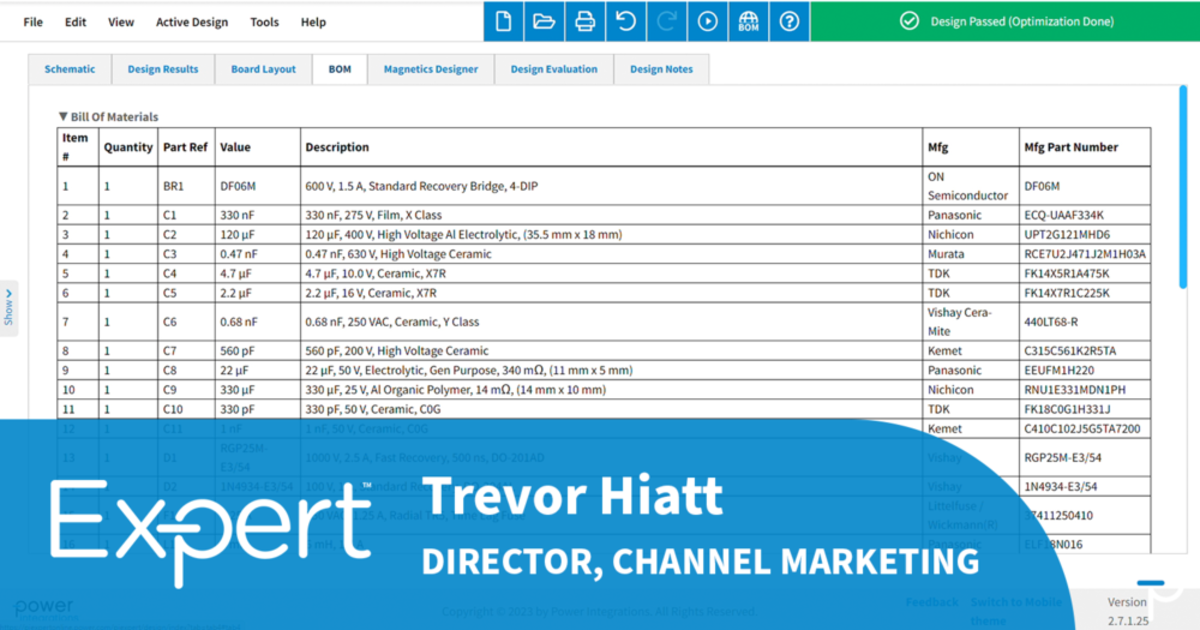The height and width of the screenshot is (630, 1200).
Task: Click the Redo arrow icon
Action: 667,21
